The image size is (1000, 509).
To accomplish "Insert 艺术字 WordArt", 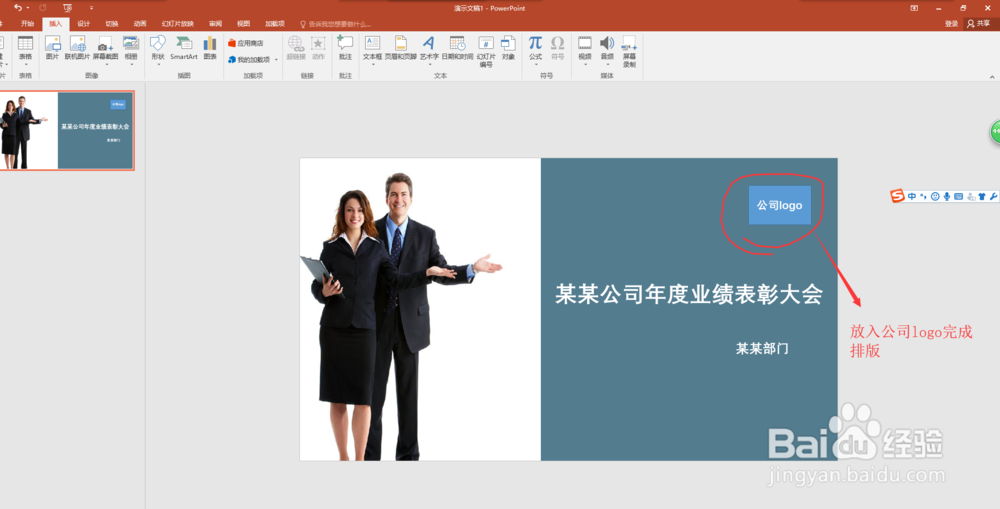I will (x=429, y=50).
